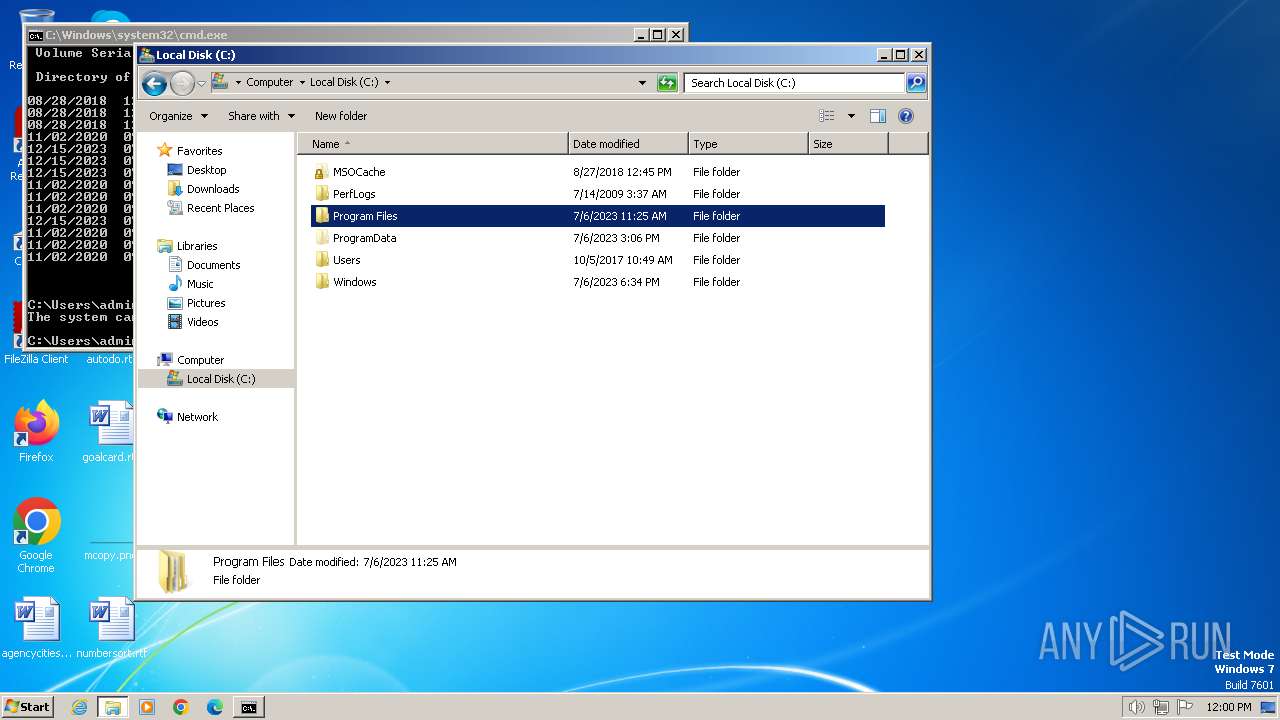The width and height of the screenshot is (1280, 720).
Task: Open address bar history dropdown
Action: [642, 83]
